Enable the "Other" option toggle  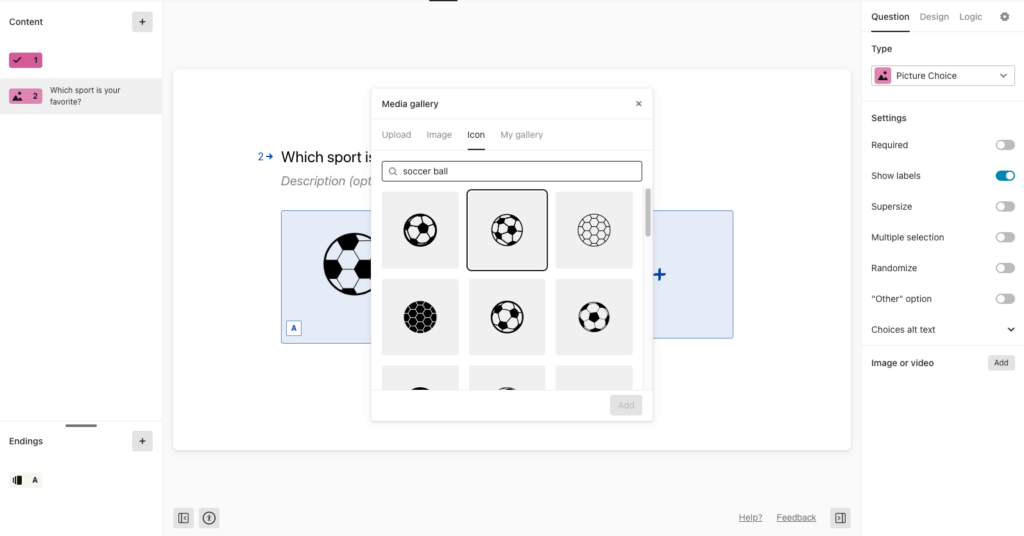[1005, 298]
